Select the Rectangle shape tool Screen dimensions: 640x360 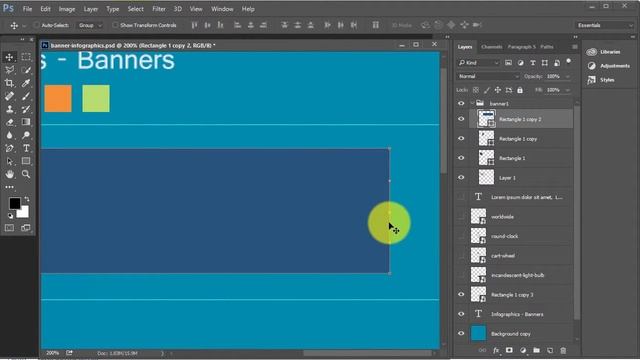pyautogui.click(x=26, y=161)
